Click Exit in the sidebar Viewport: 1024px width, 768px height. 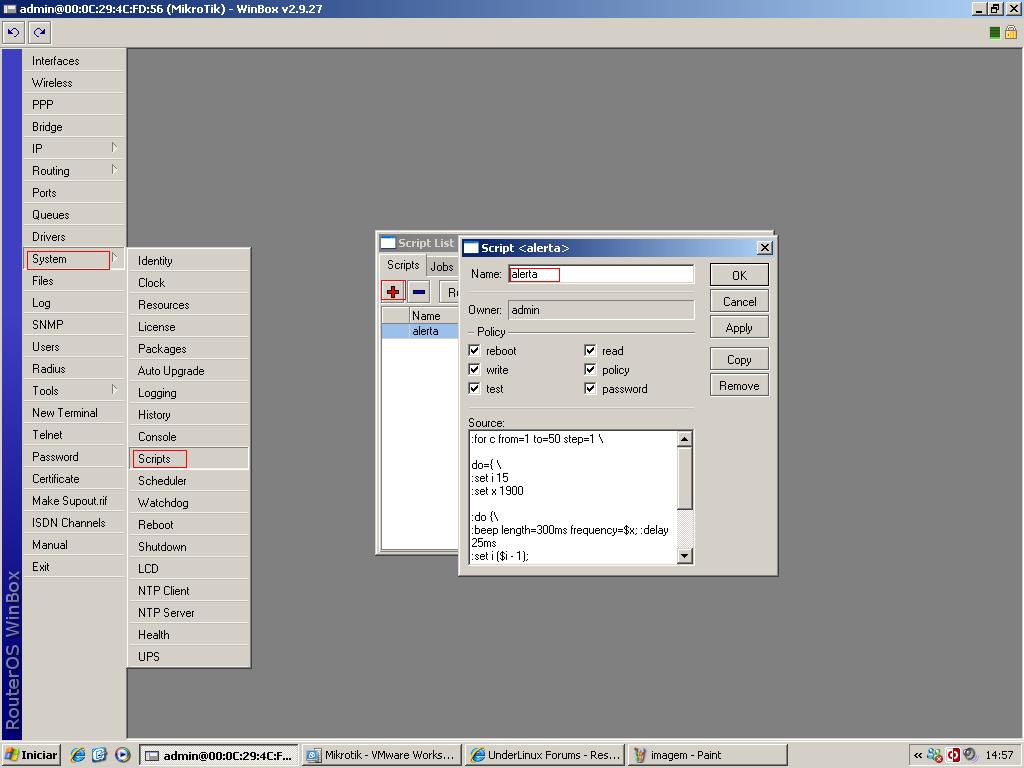pos(74,567)
